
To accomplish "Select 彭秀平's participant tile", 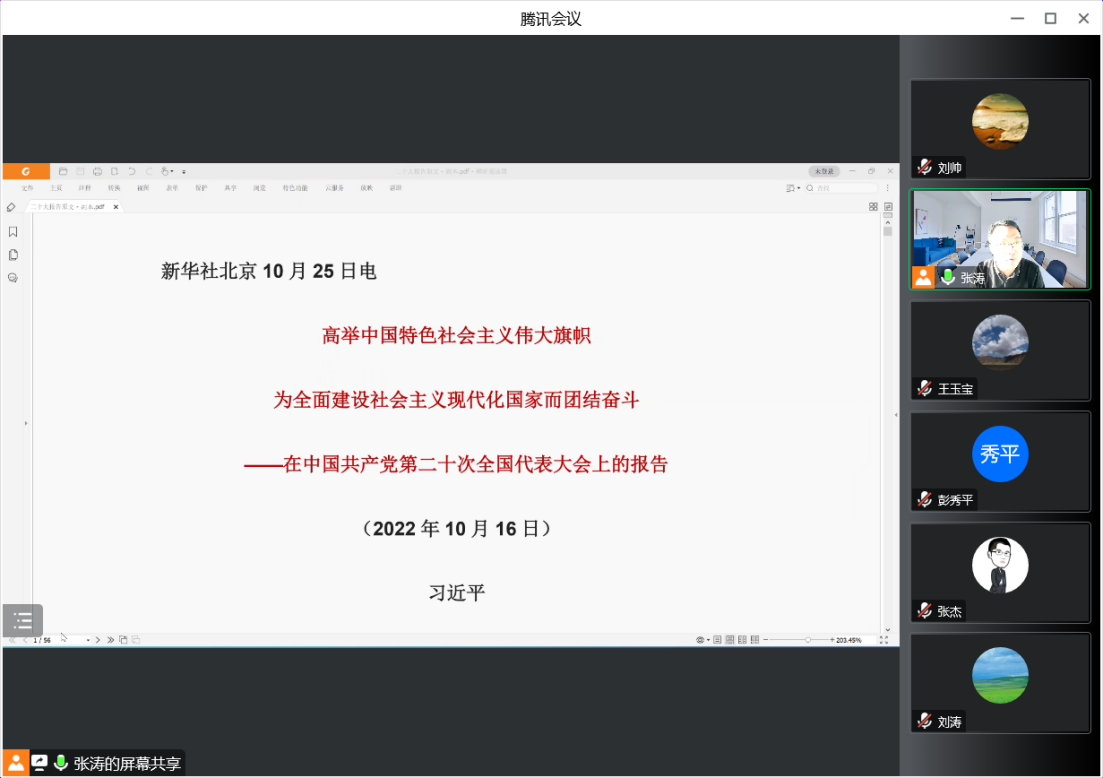I will tap(1000, 460).
